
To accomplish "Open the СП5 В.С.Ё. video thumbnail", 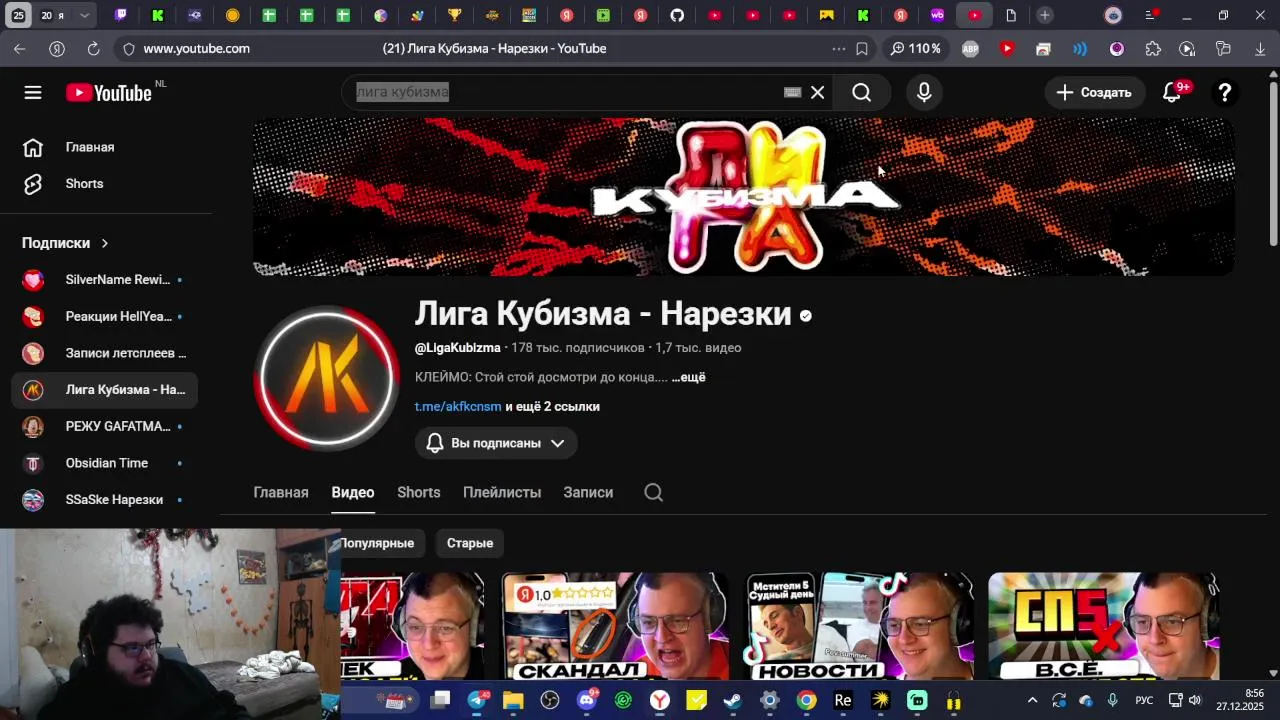I will tap(1104, 627).
